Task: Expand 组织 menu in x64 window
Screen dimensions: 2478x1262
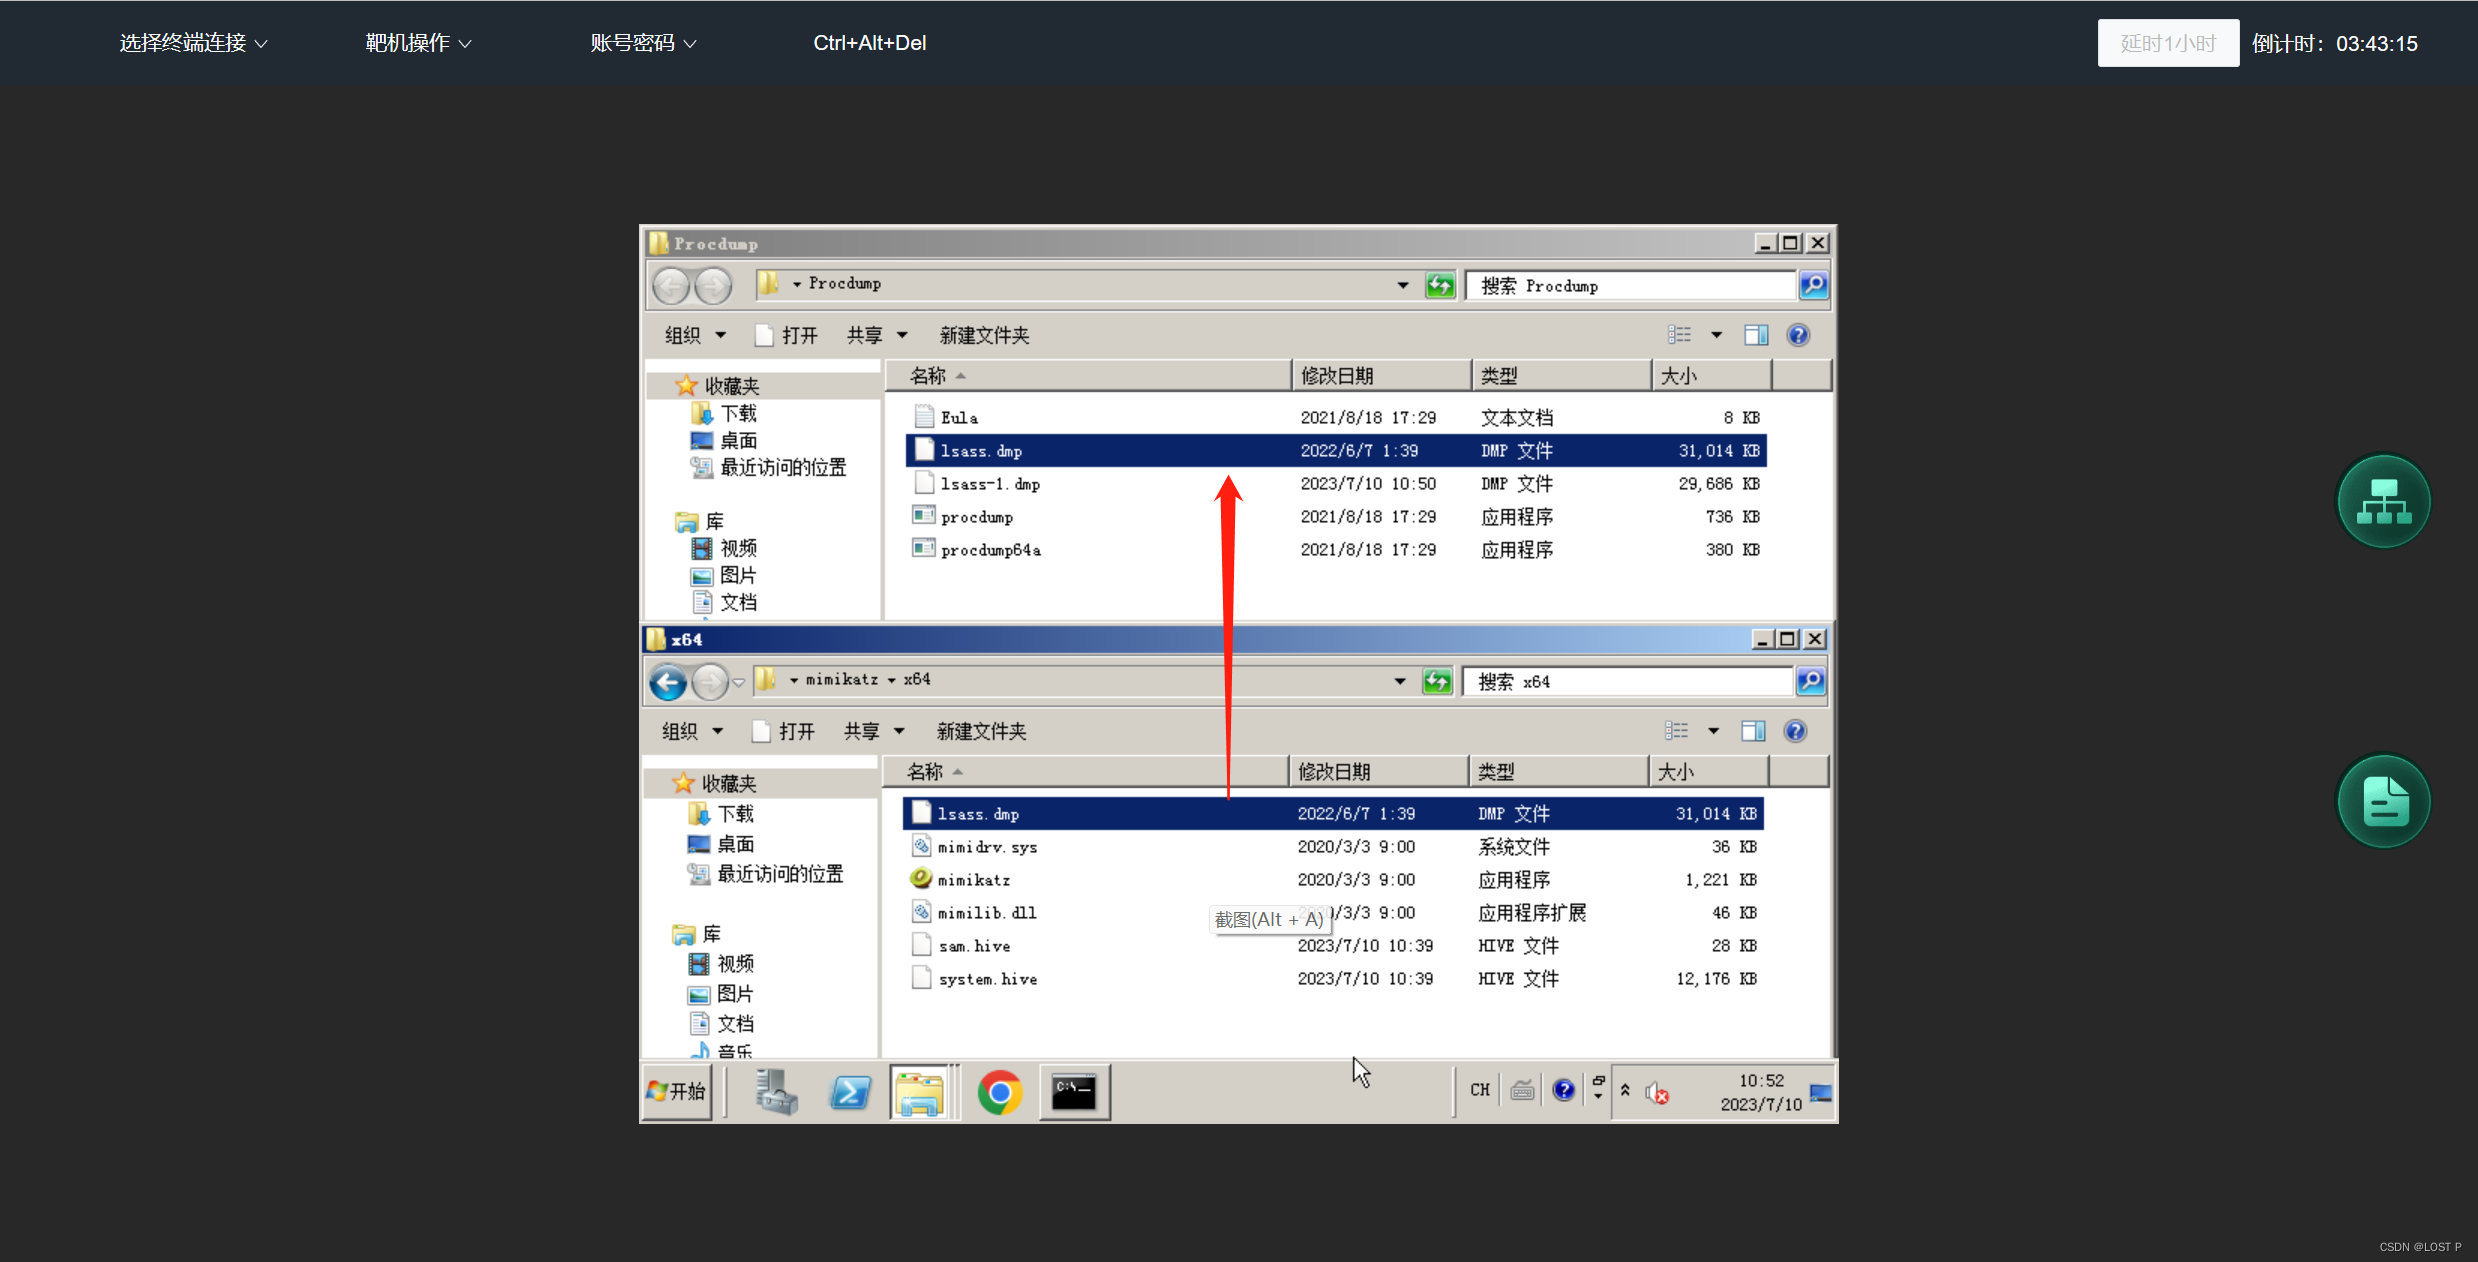Action: [692, 731]
